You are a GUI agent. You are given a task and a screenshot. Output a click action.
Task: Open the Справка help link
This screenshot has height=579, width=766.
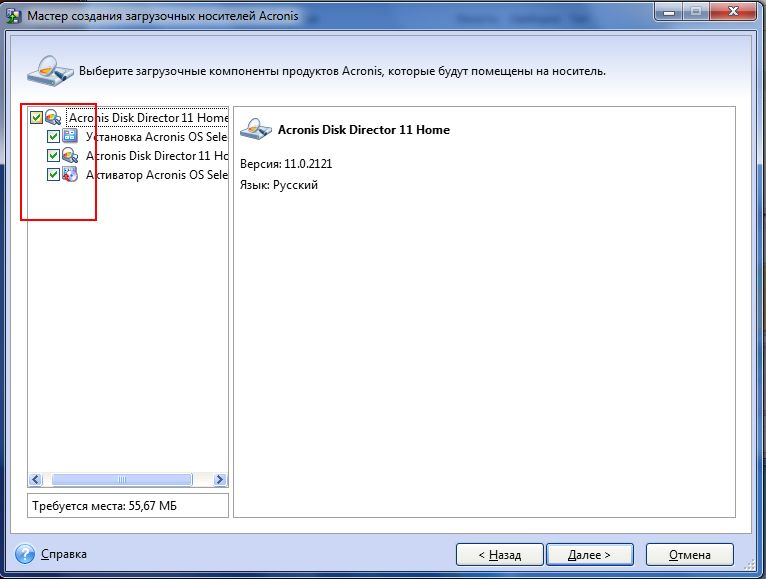click(64, 554)
